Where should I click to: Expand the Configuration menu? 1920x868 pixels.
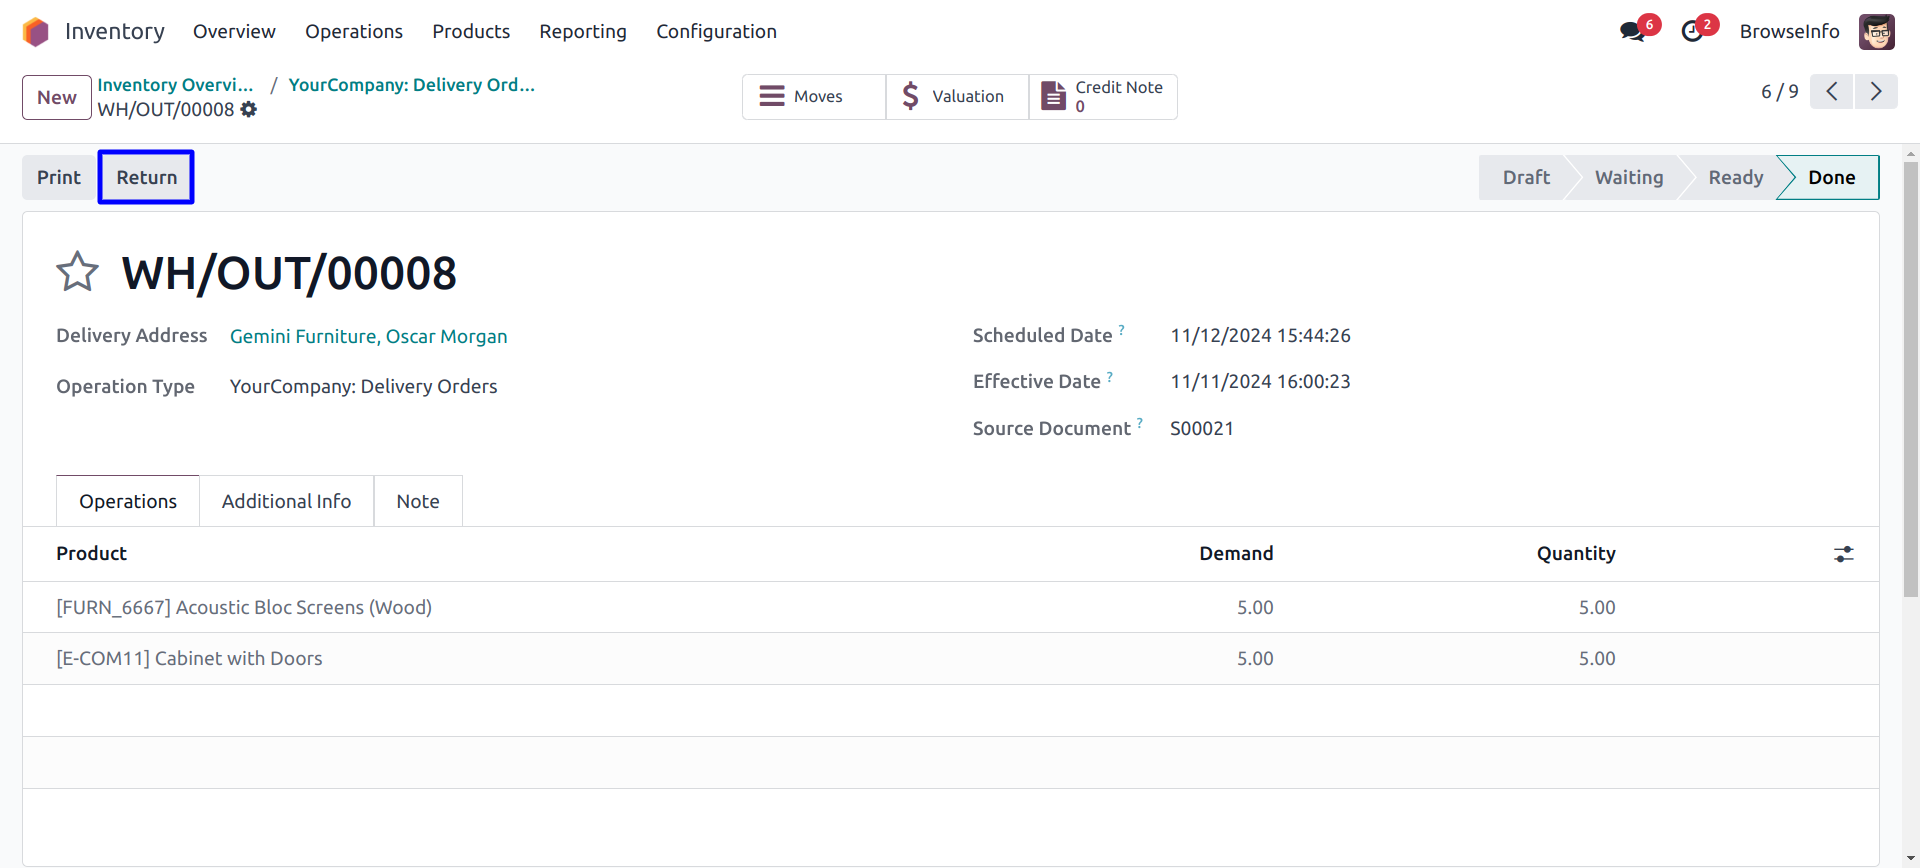716,32
